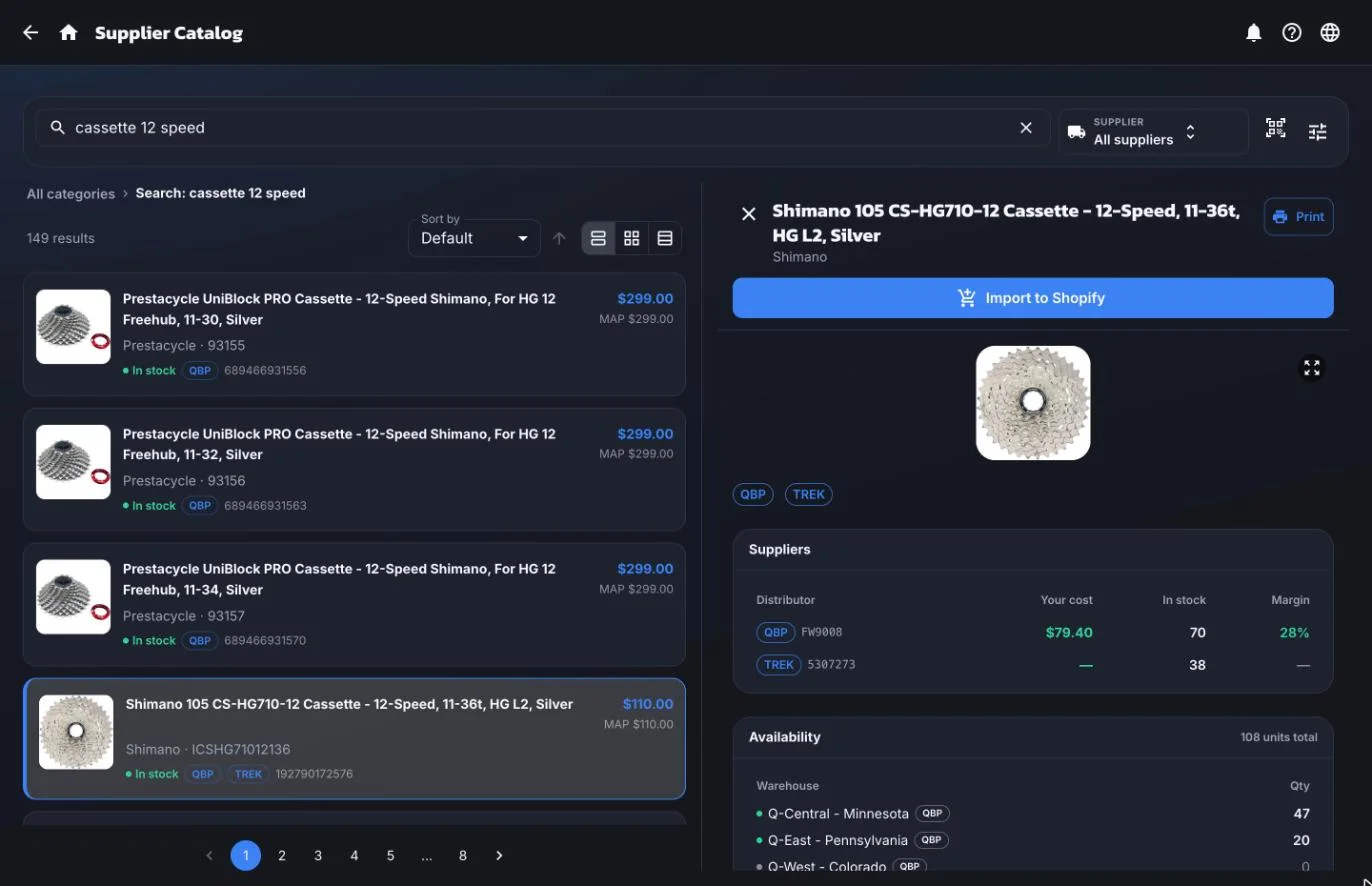
Task: Select current page 1 in pagination
Action: 246,856
